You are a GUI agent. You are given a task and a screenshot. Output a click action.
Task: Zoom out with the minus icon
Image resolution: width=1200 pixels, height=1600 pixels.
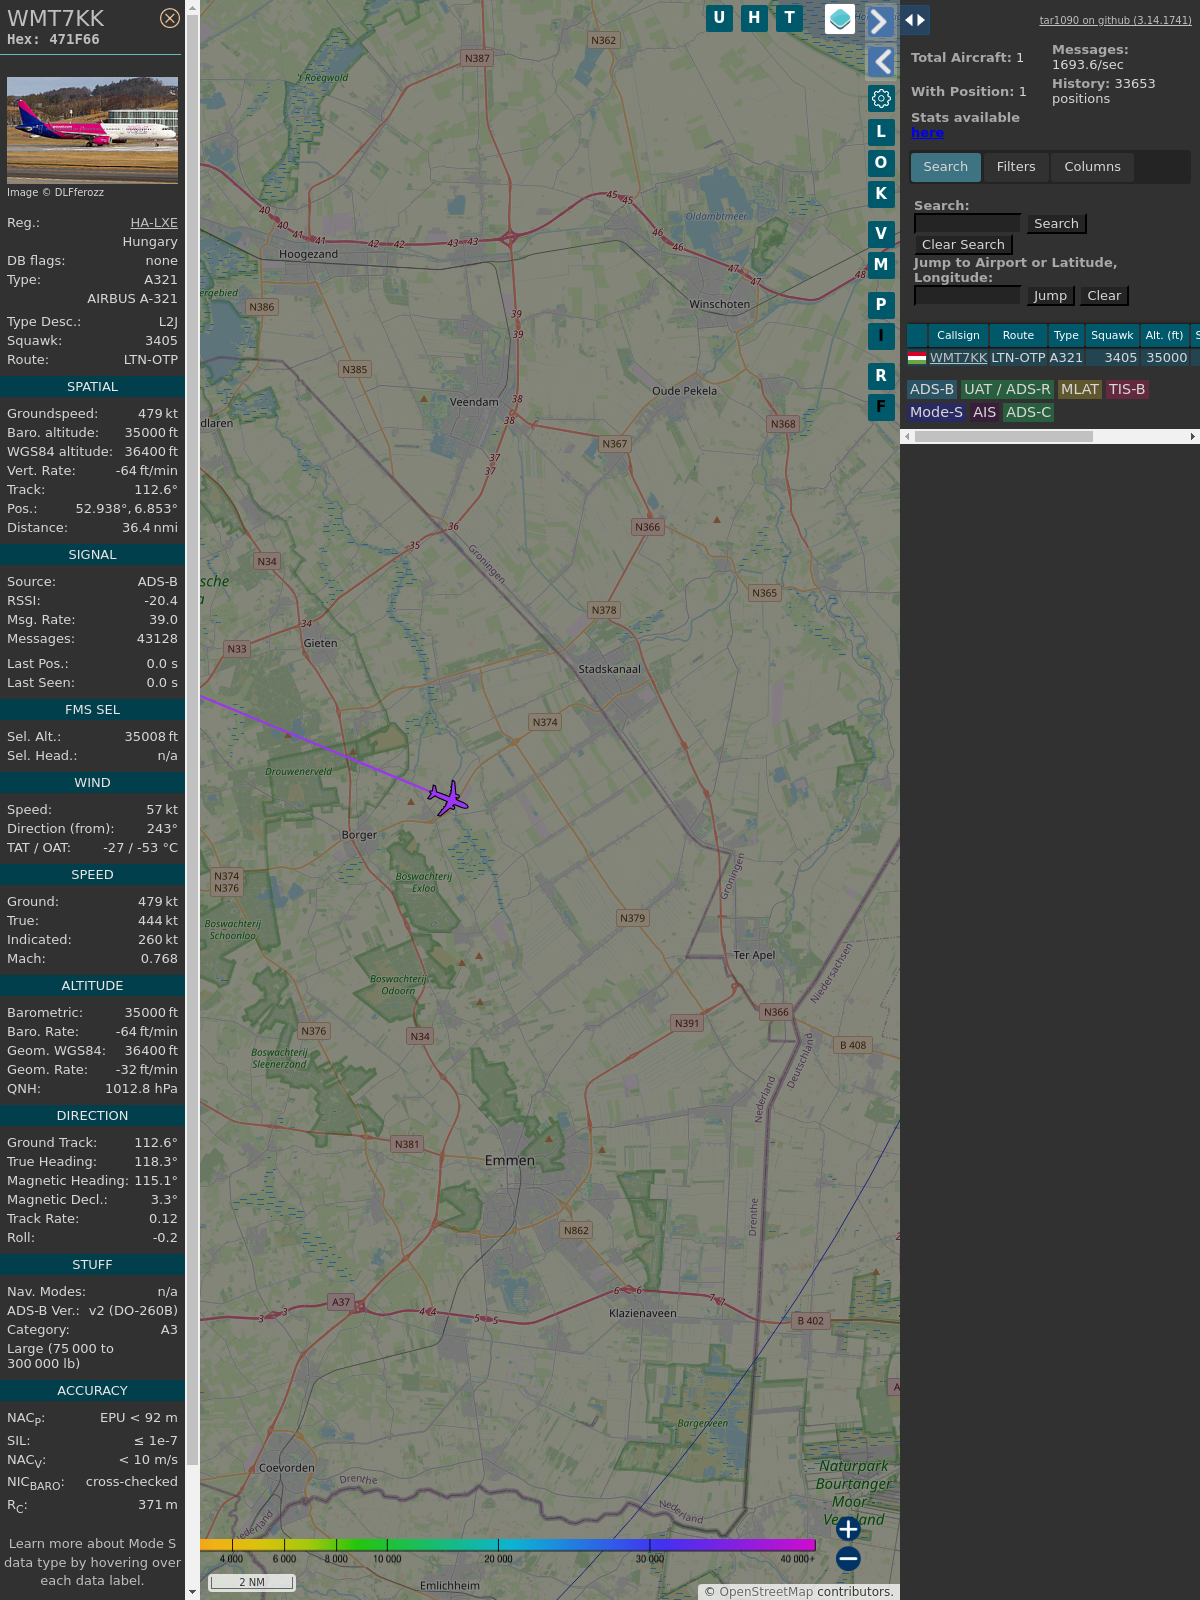[x=848, y=1558]
